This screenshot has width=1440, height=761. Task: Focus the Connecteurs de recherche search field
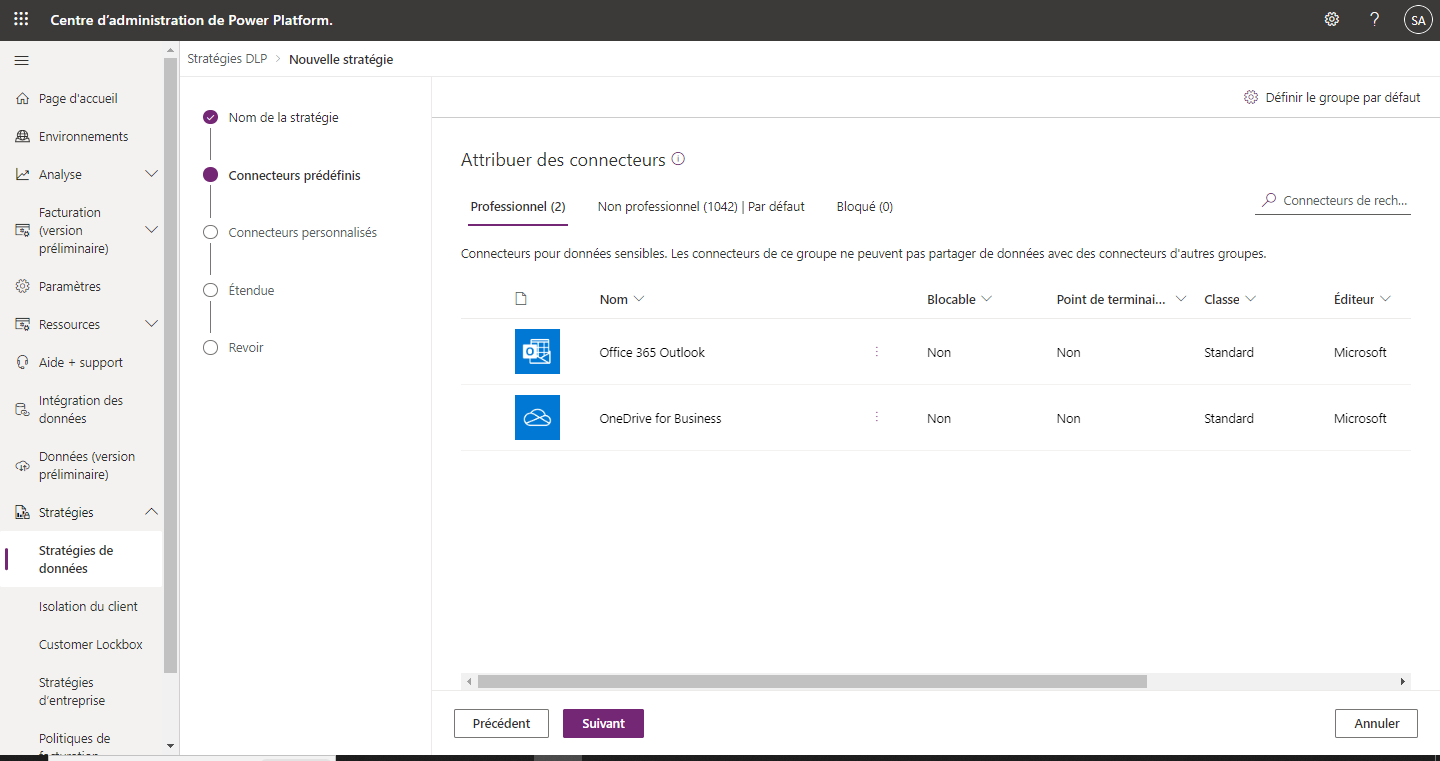[1333, 200]
